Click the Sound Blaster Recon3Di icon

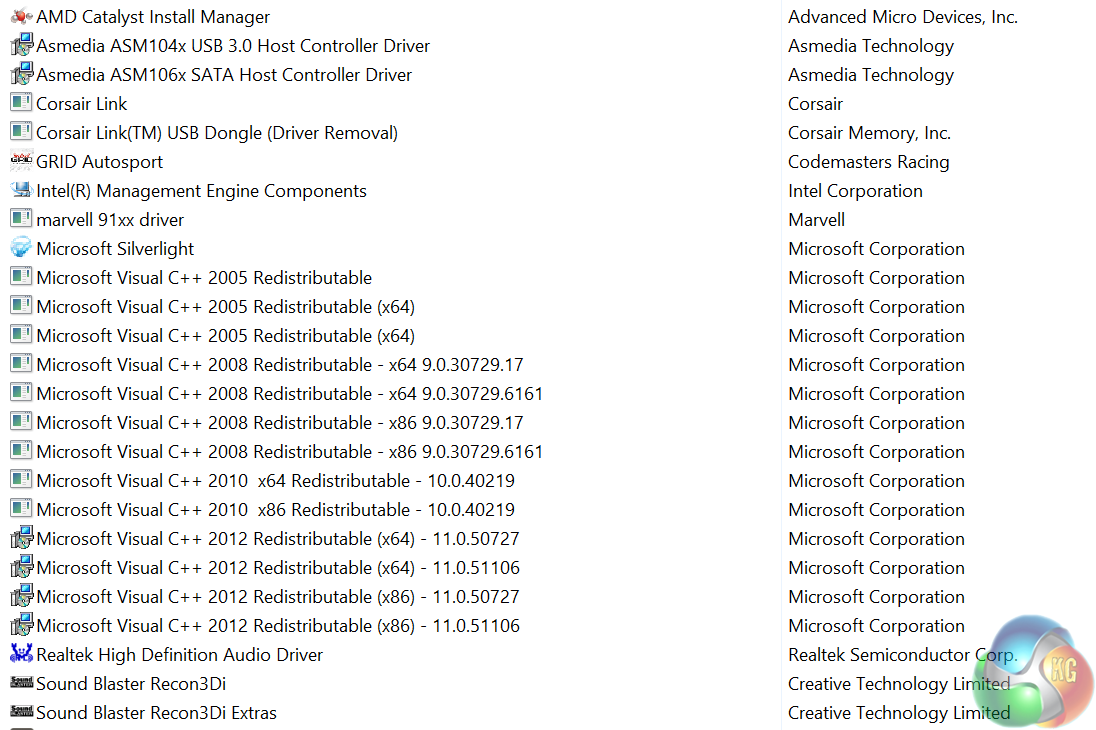coord(21,684)
